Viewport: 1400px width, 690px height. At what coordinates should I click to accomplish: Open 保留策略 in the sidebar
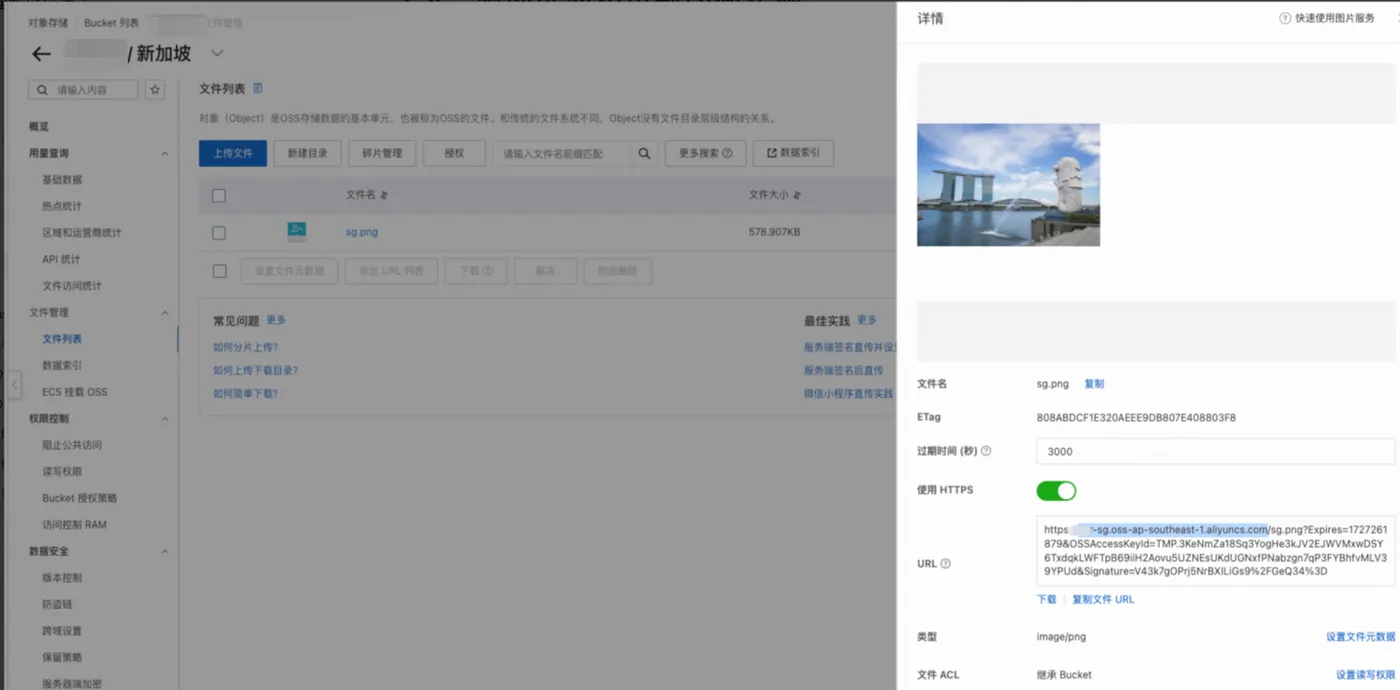click(62, 657)
